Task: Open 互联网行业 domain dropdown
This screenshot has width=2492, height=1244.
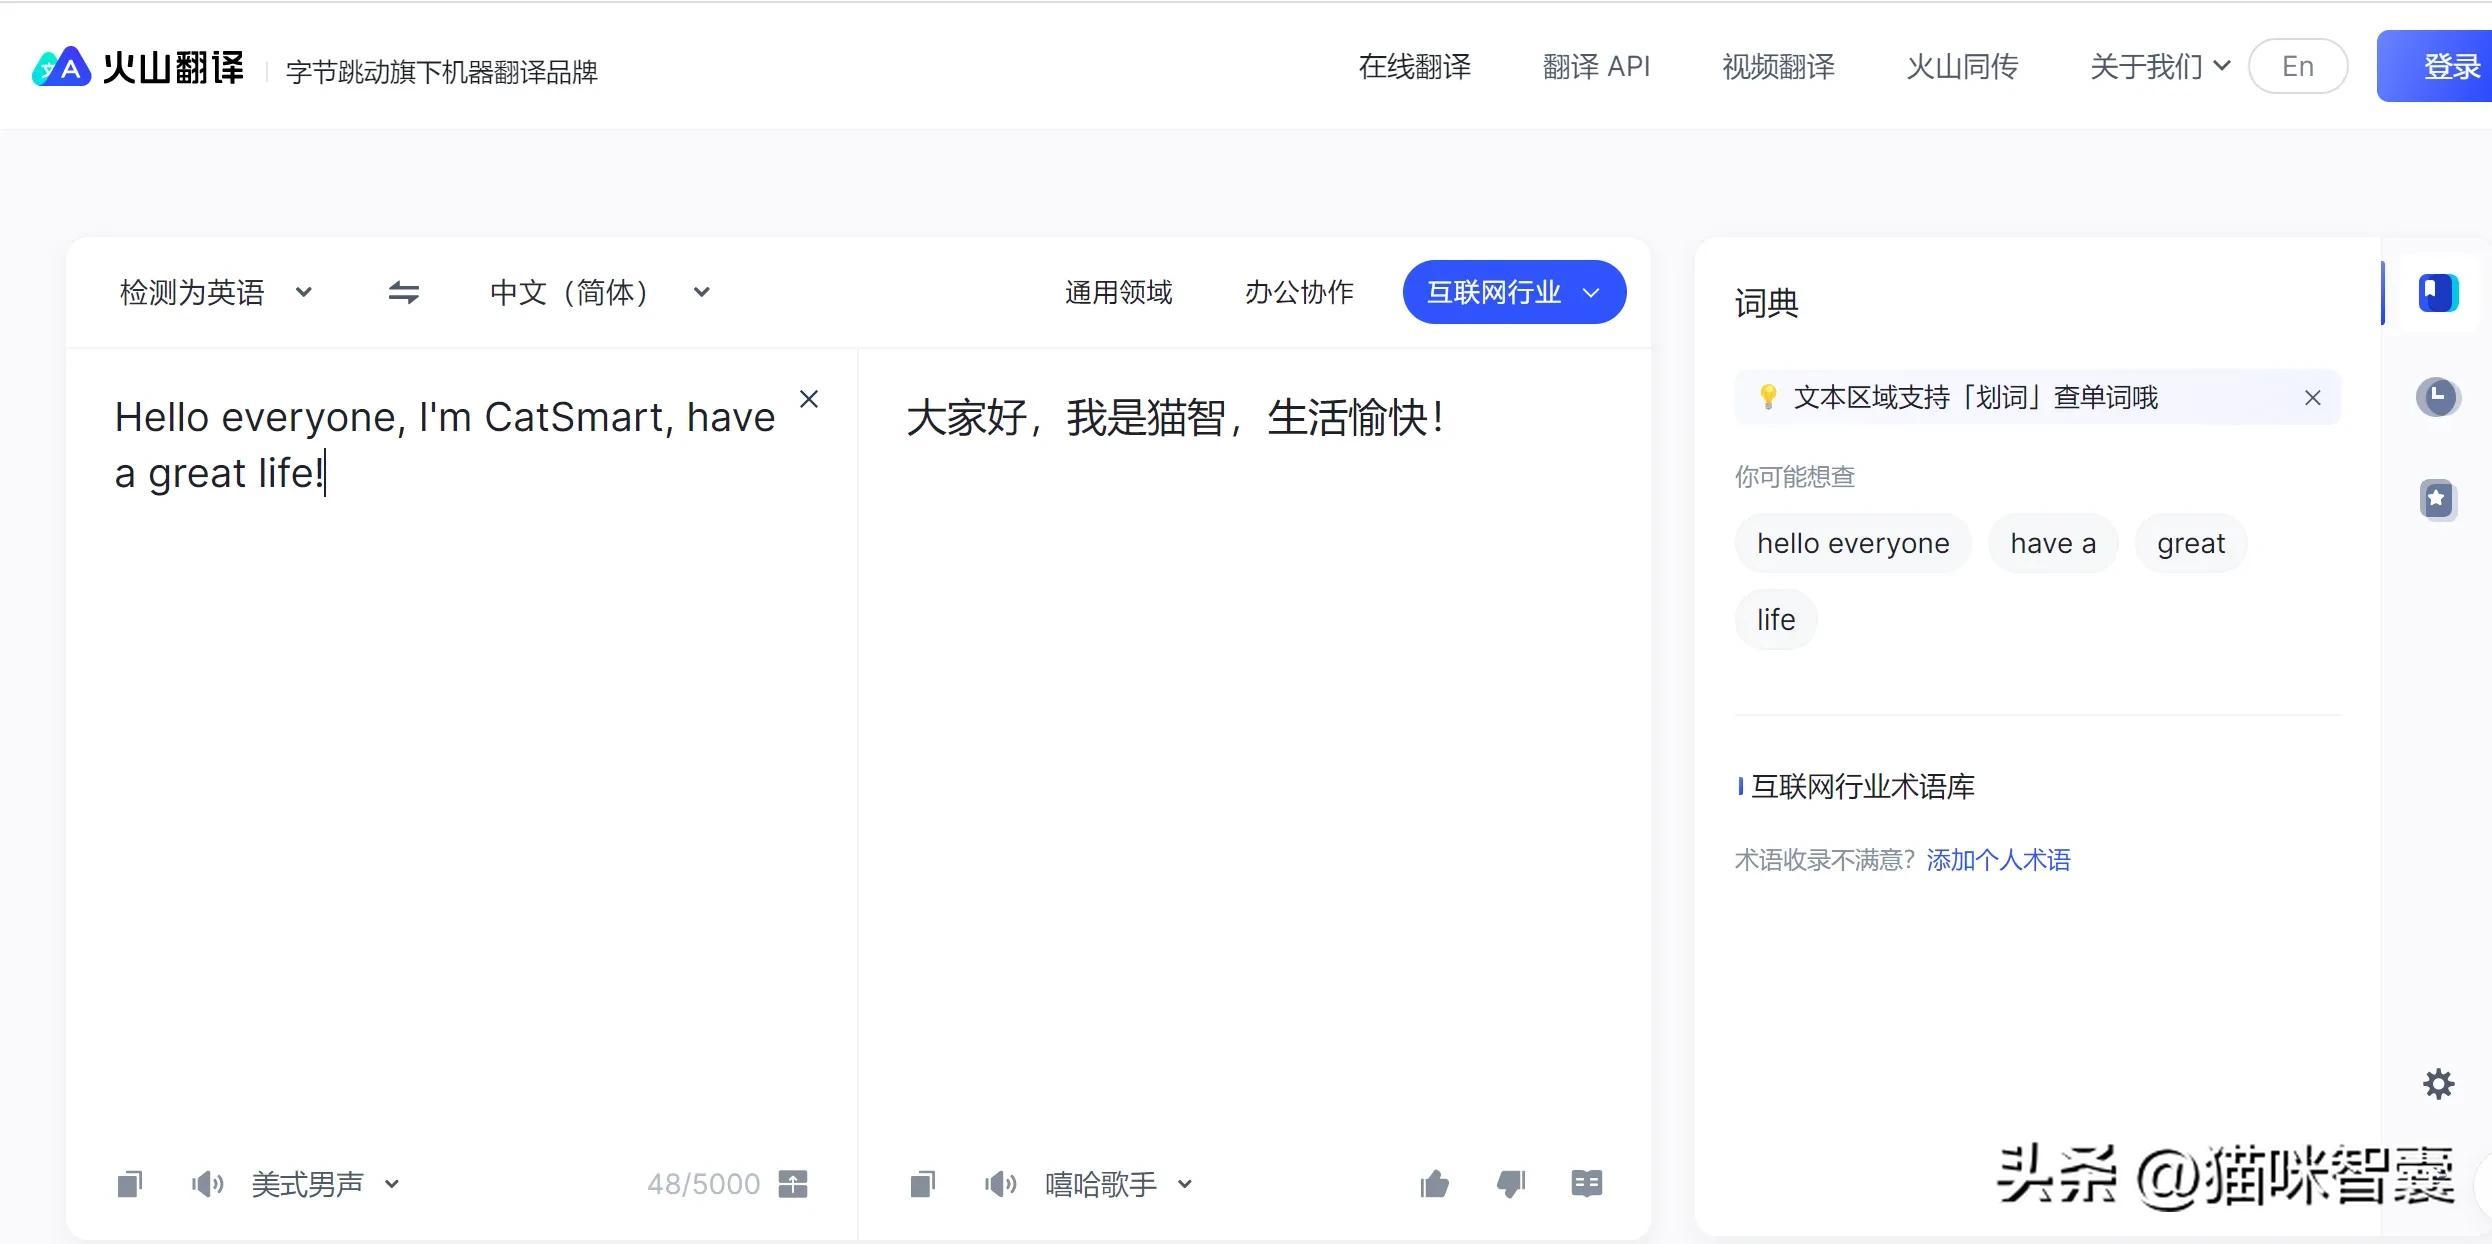Action: 1514,292
